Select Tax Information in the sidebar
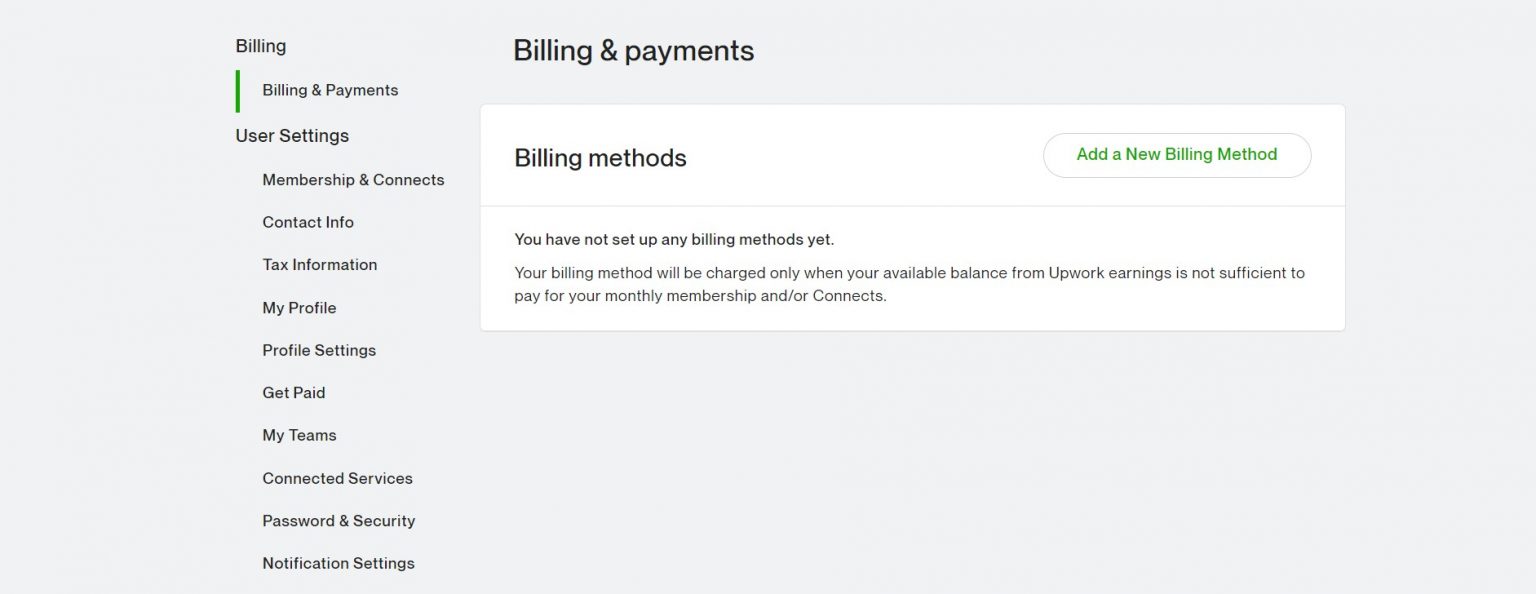 [x=319, y=265]
